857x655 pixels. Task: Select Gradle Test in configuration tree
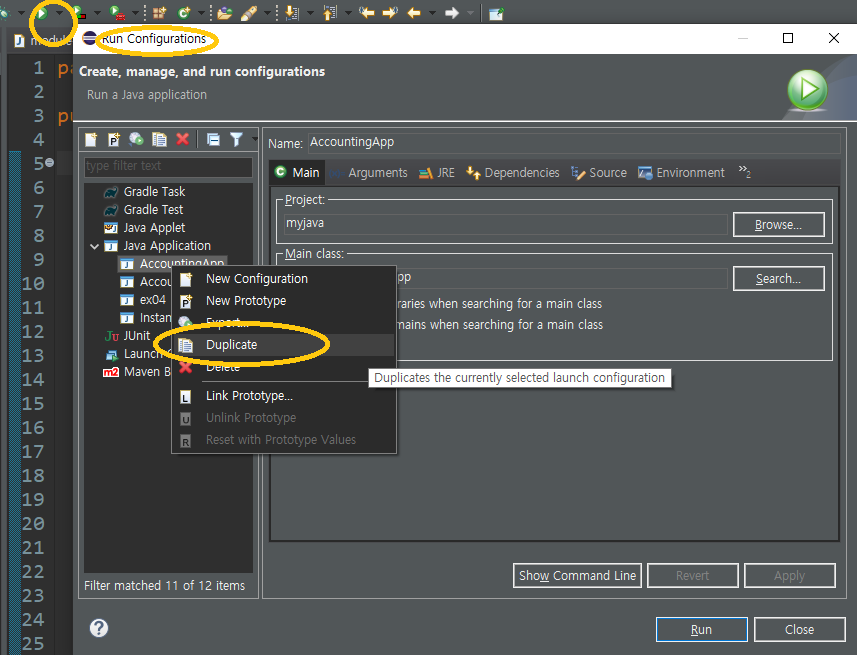tap(153, 210)
